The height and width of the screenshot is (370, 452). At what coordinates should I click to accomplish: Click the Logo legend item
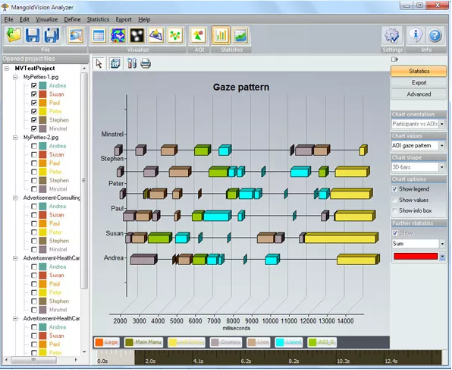tap(107, 342)
